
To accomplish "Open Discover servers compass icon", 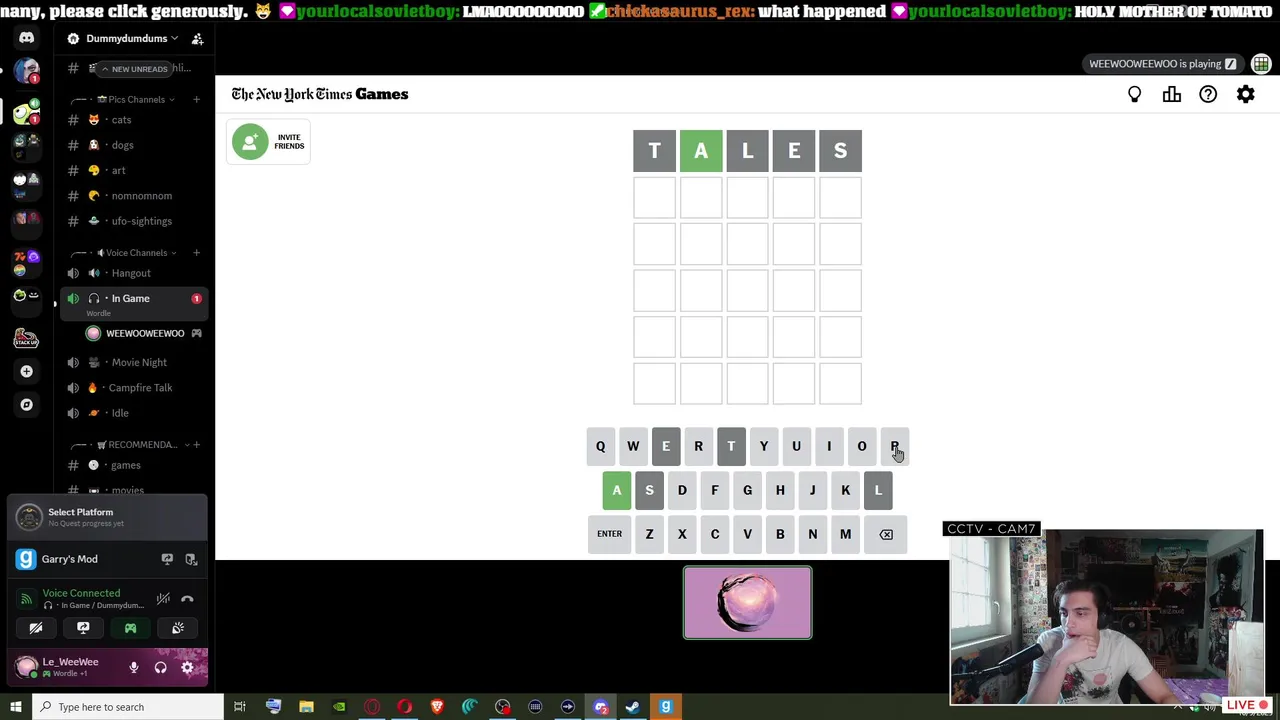I will (x=27, y=405).
